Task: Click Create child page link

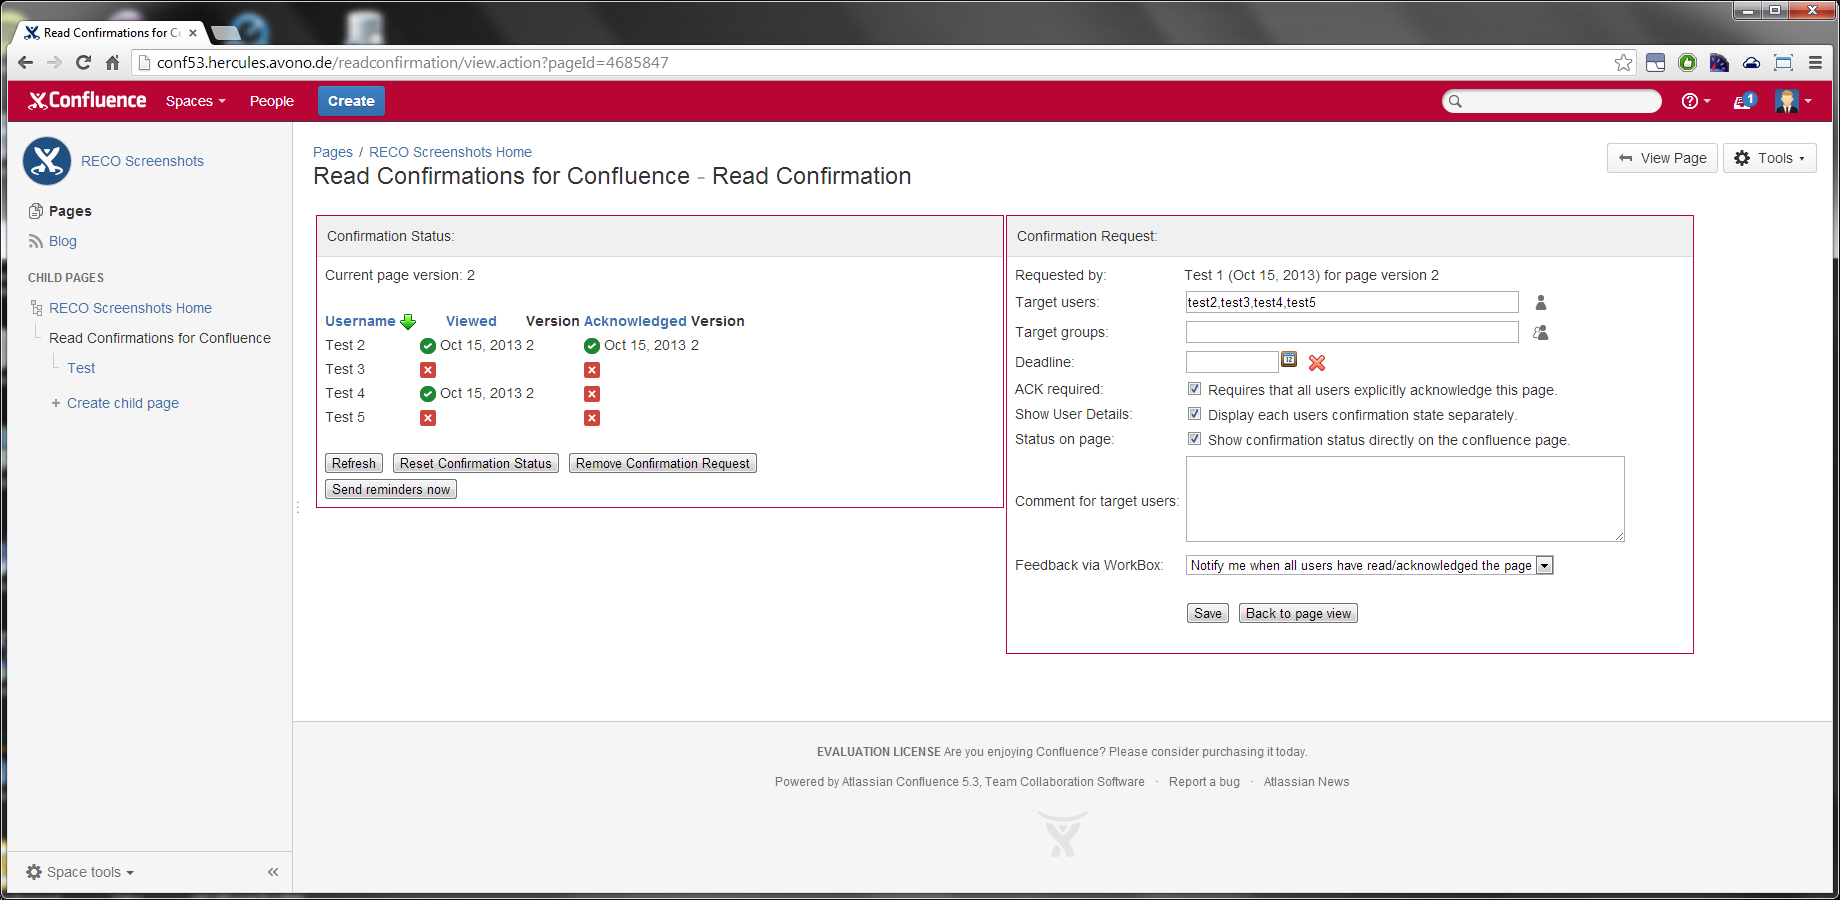Action: tap(123, 403)
